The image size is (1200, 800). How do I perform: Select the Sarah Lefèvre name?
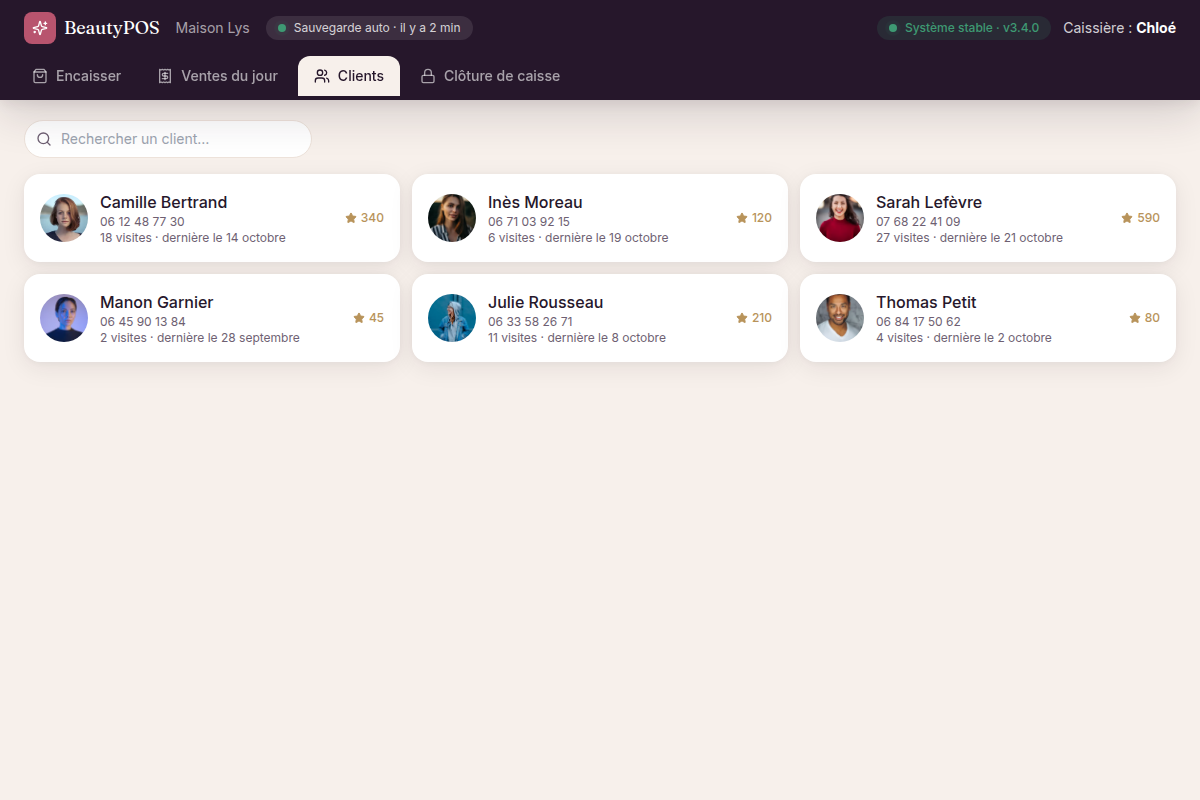point(929,202)
